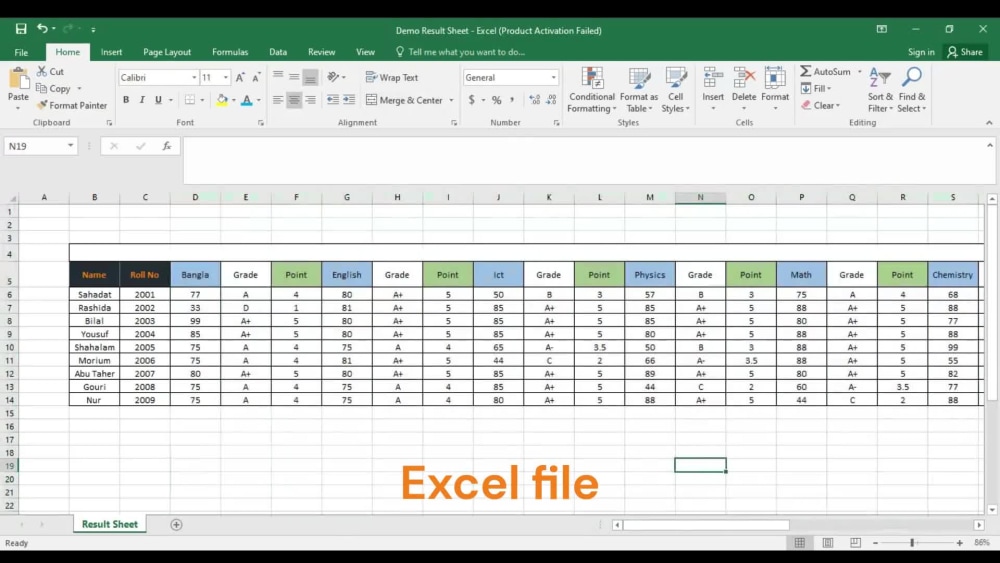Decrease font size with the small A

point(256,77)
